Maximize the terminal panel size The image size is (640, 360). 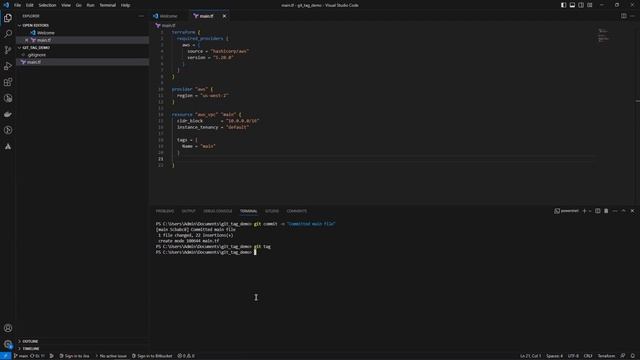(x=624, y=211)
